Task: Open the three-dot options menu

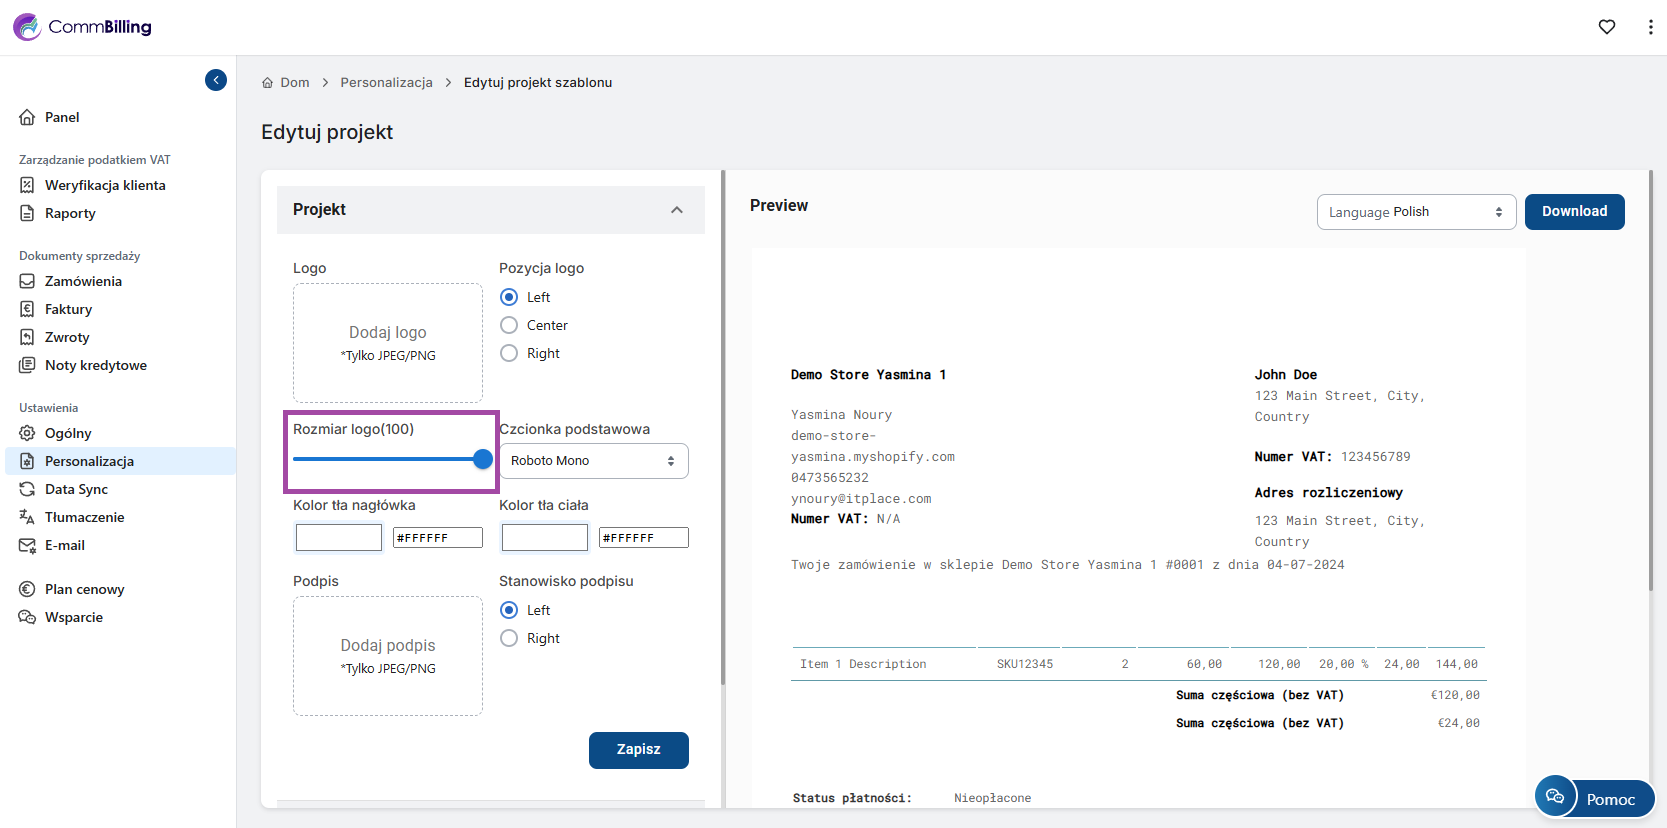Action: pyautogui.click(x=1650, y=27)
